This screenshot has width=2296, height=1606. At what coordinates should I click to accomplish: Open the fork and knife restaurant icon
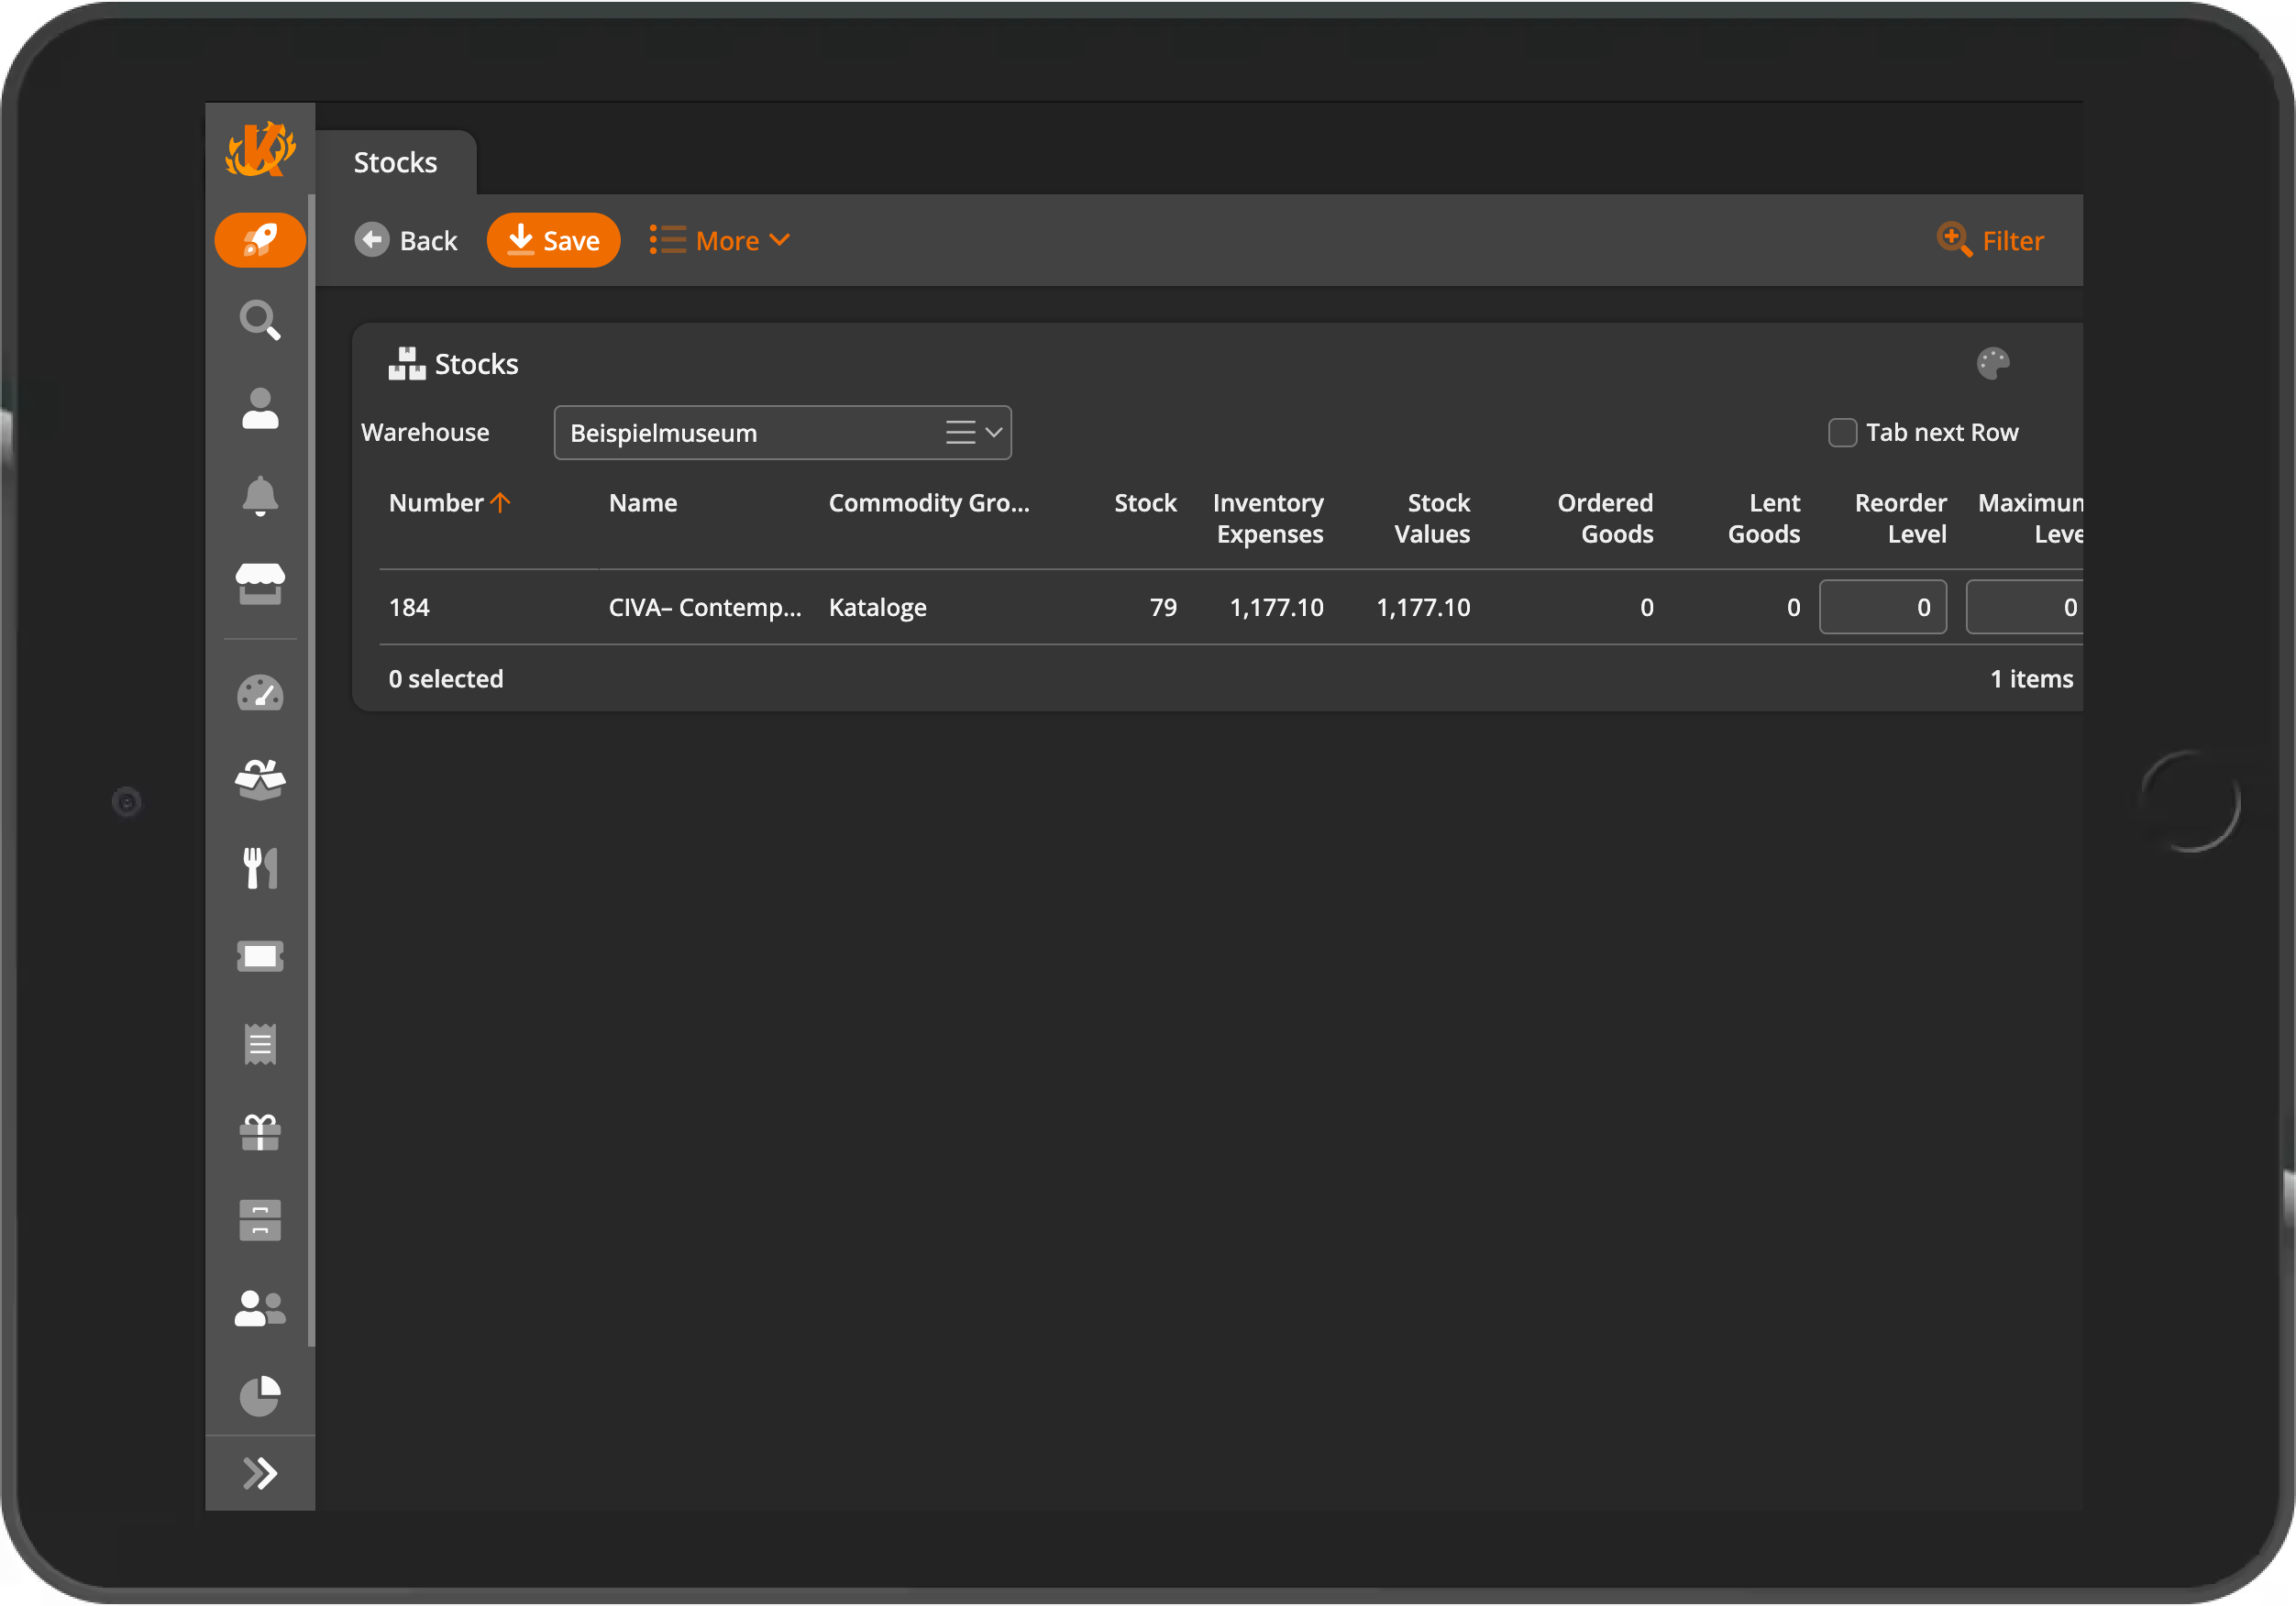click(260, 868)
